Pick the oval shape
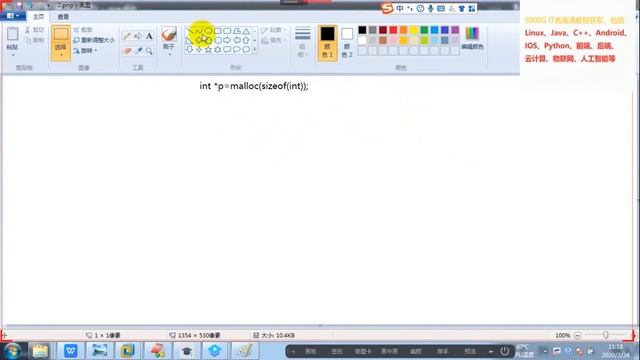This screenshot has width=640, height=360. [208, 31]
